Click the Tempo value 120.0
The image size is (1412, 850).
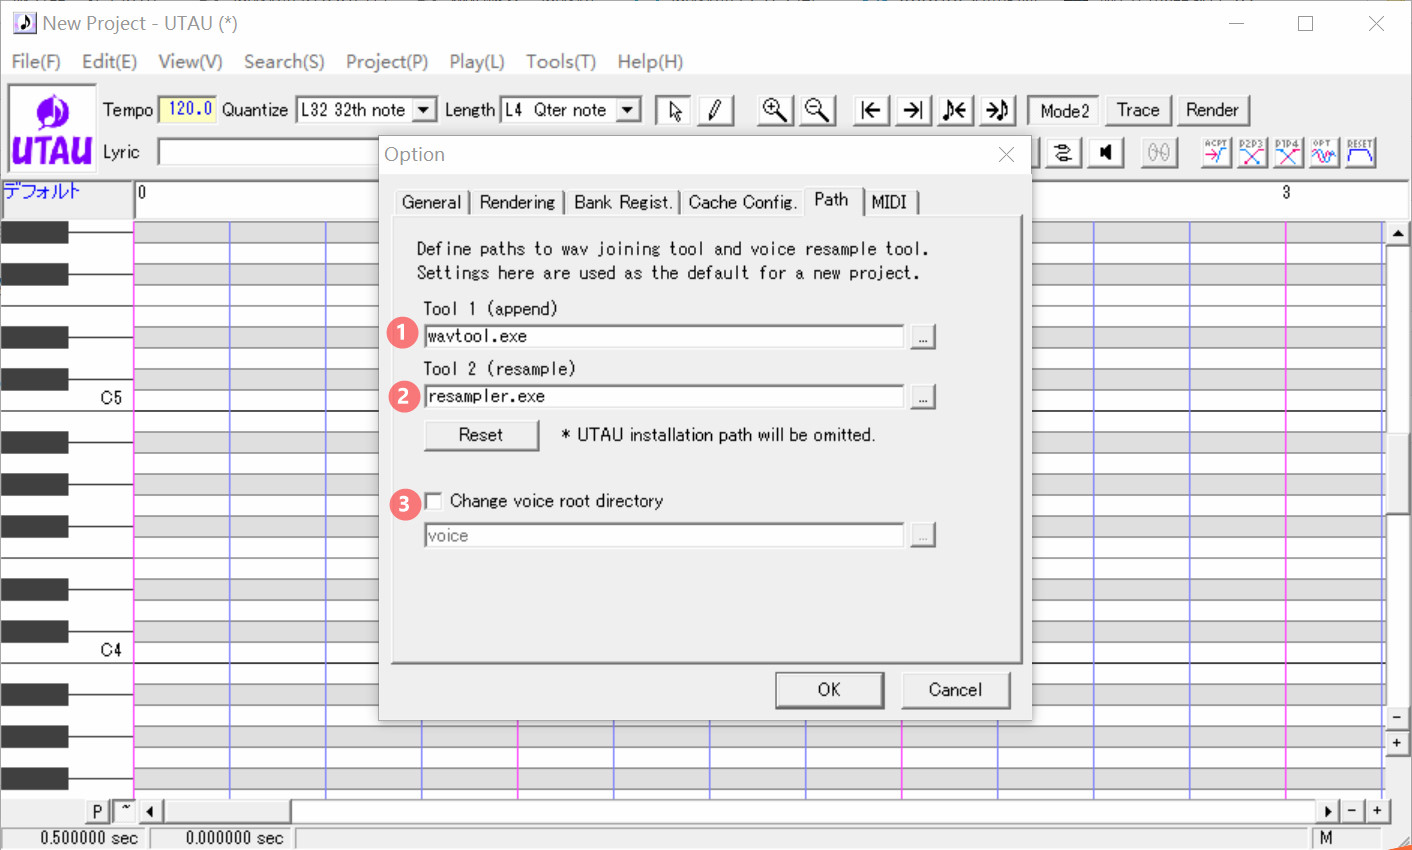click(188, 109)
